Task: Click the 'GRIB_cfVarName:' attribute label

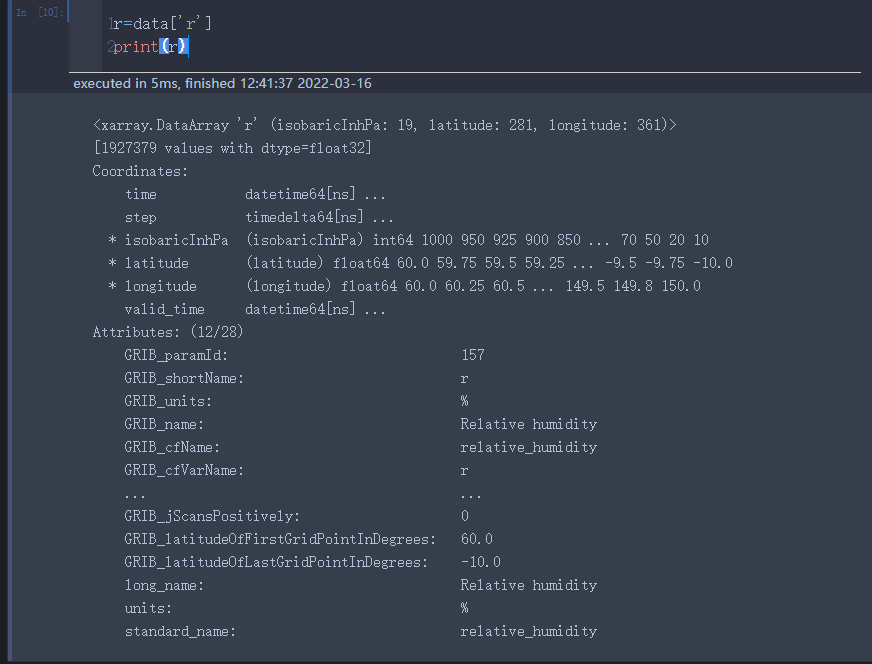Action: click(184, 470)
